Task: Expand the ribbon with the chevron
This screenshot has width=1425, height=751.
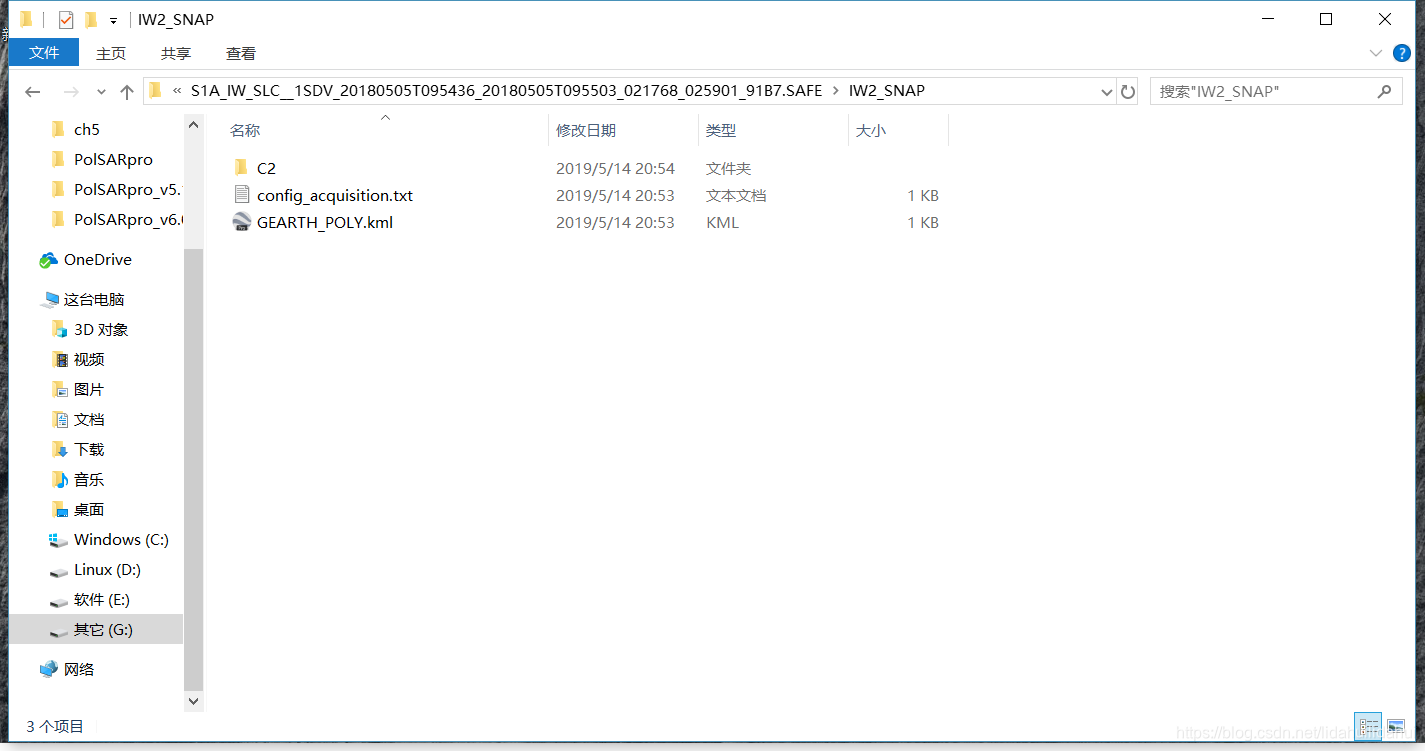Action: [1376, 52]
